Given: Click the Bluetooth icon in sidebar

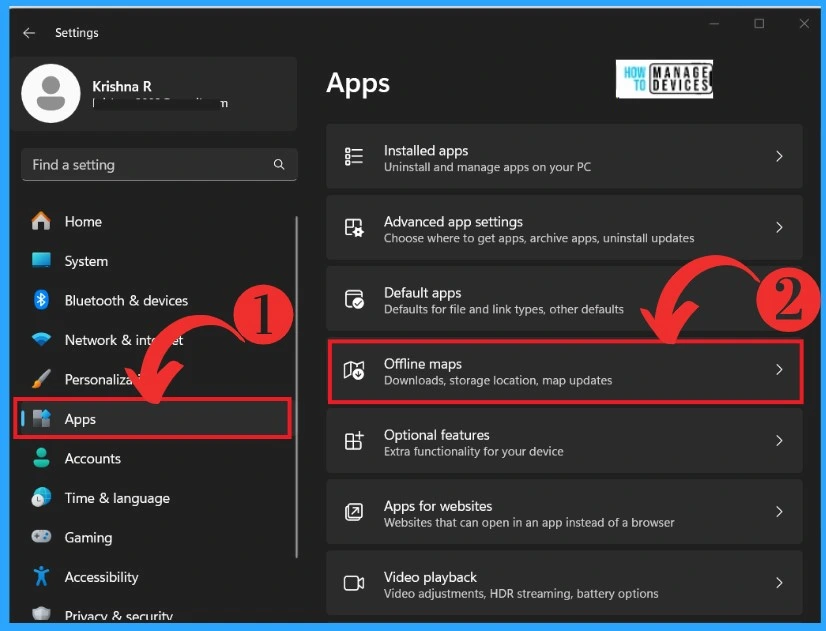Looking at the screenshot, I should [41, 300].
